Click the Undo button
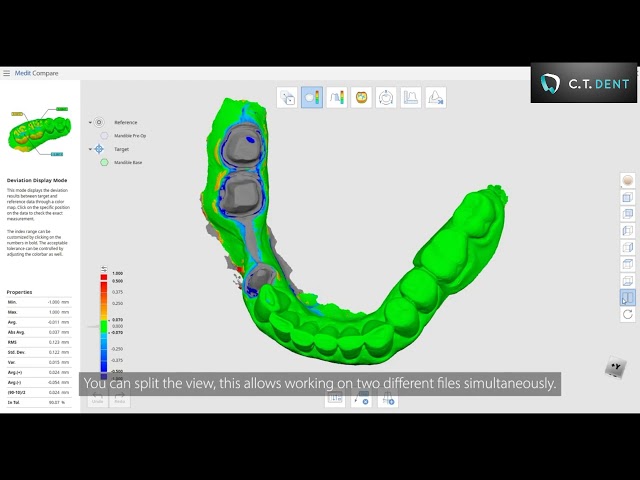 point(98,398)
